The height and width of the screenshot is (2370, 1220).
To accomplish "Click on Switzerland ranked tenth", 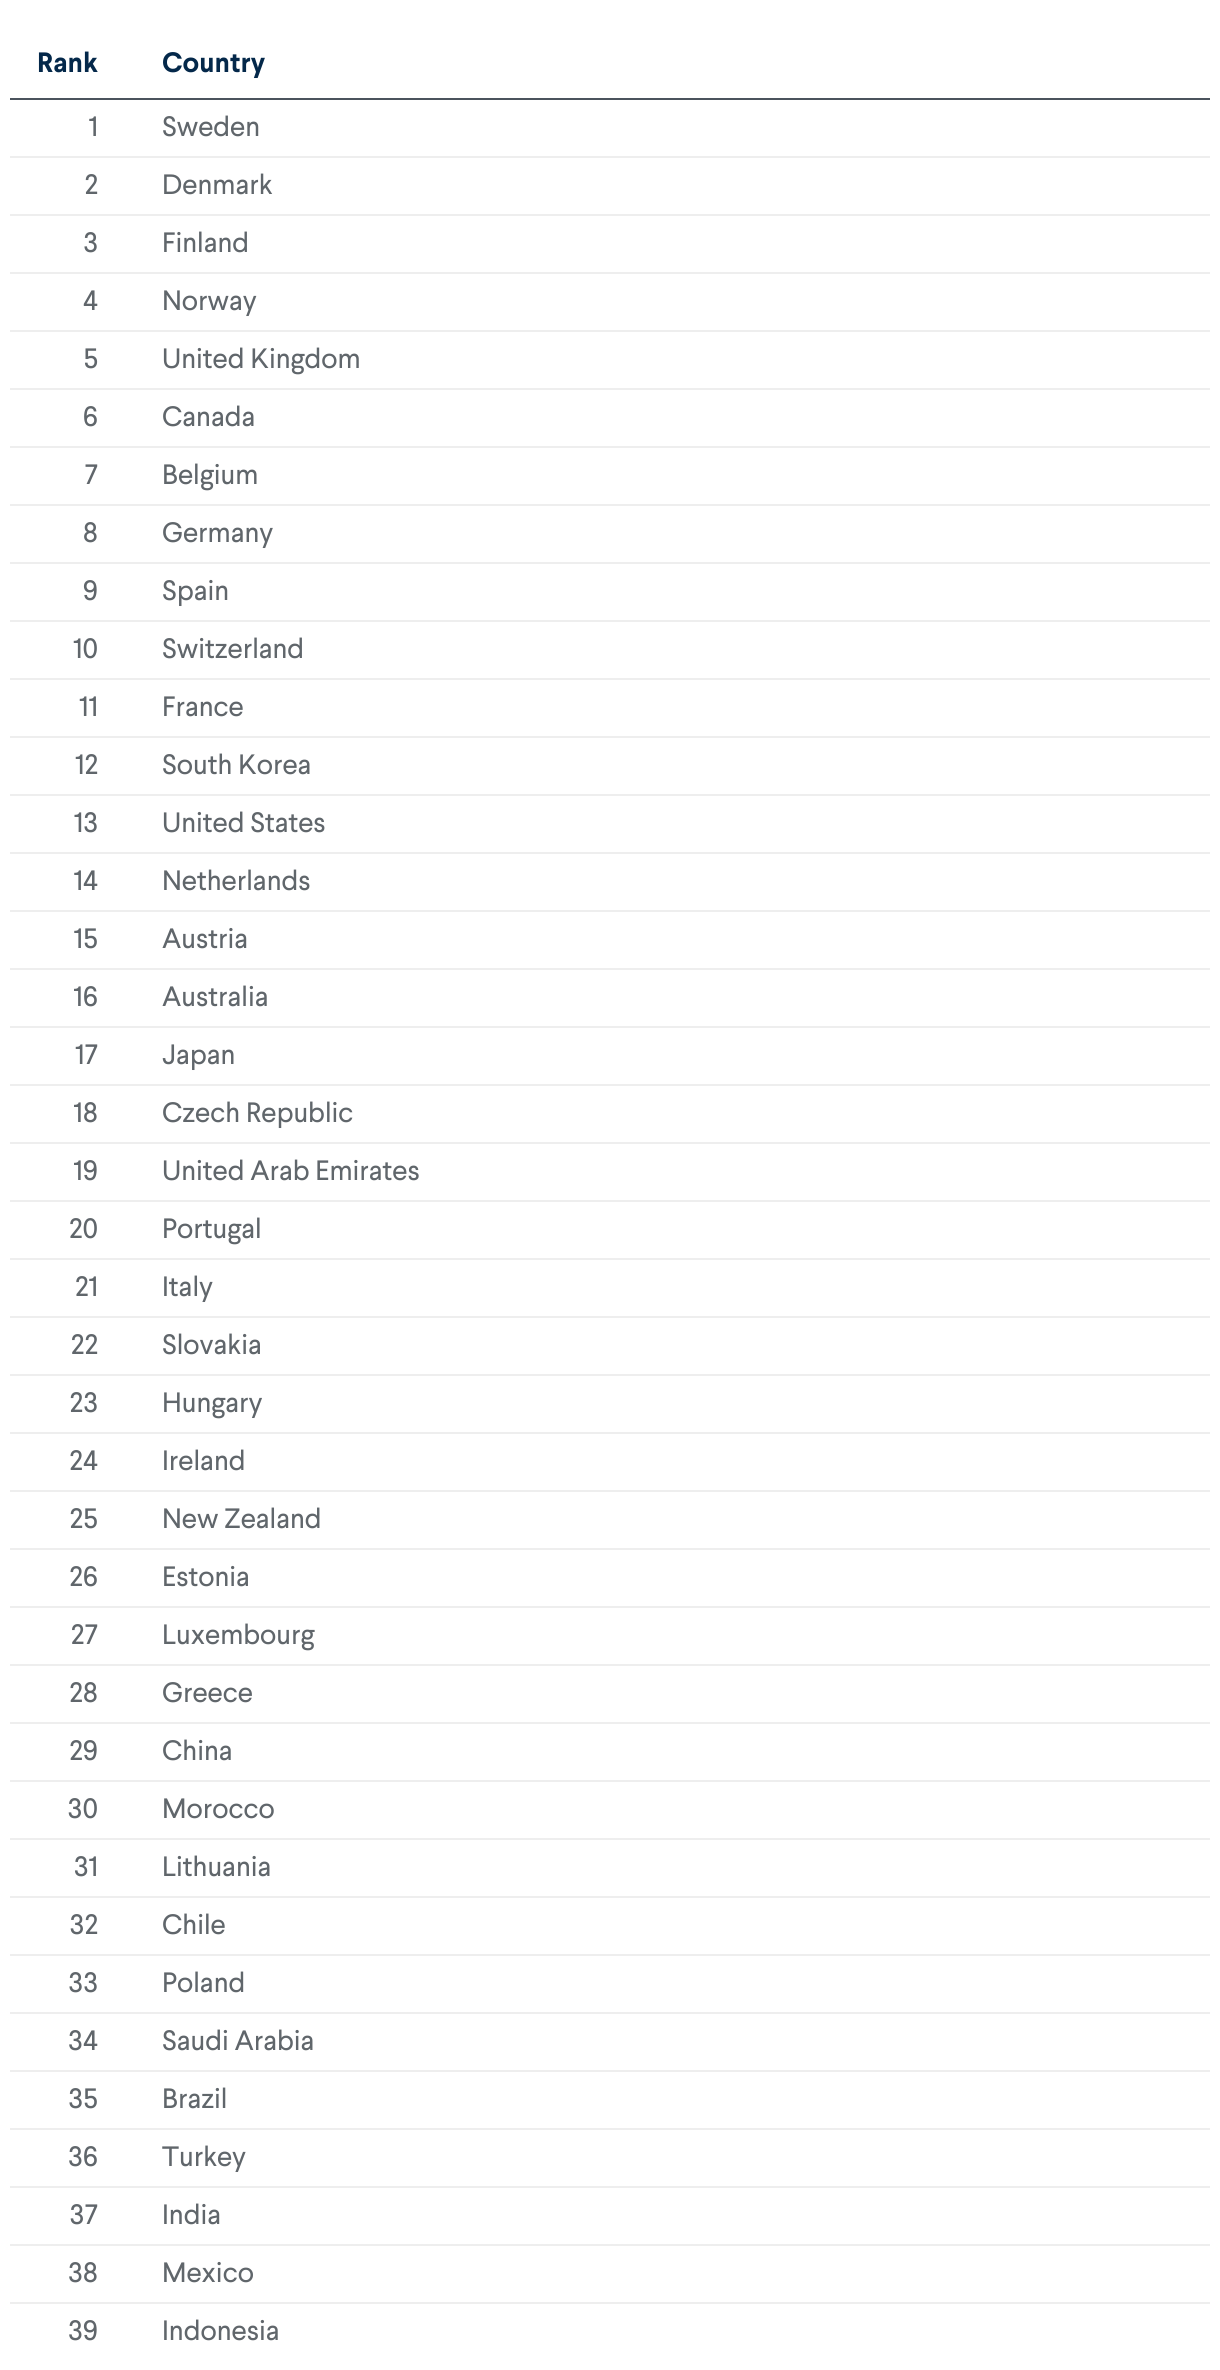I will pyautogui.click(x=232, y=649).
